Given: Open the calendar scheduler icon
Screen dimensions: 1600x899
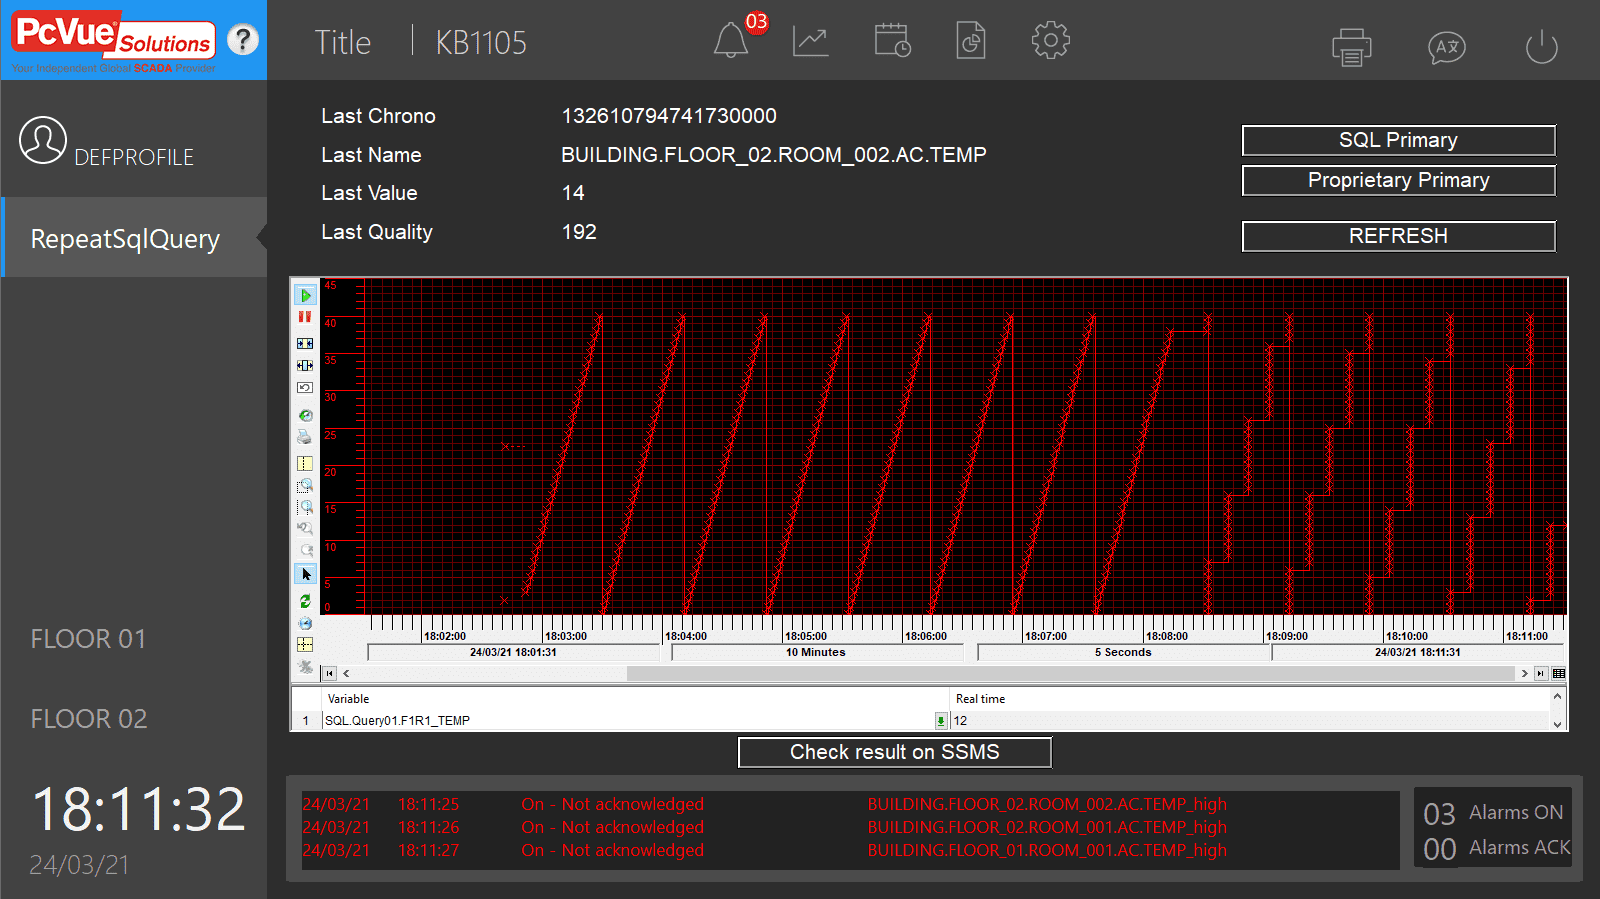Looking at the screenshot, I should tap(891, 42).
